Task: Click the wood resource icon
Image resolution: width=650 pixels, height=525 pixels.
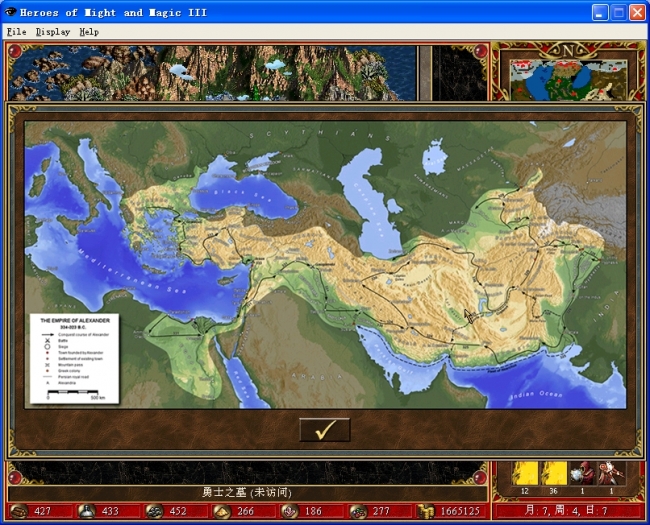Action: [x=19, y=511]
